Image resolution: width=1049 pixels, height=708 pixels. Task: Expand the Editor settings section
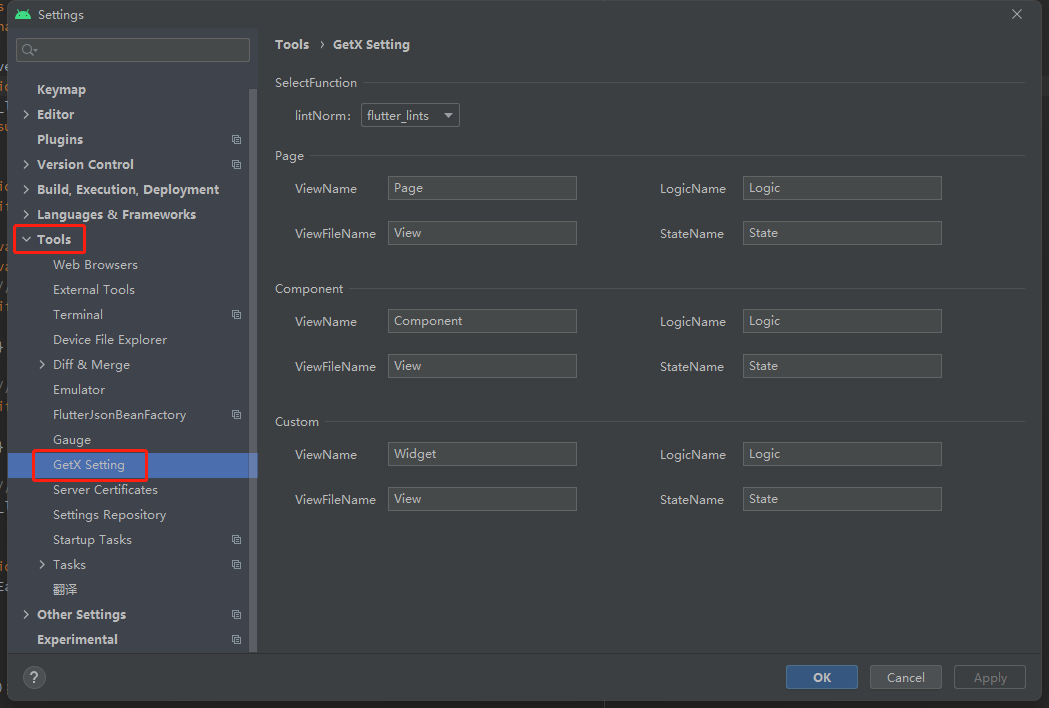(26, 114)
